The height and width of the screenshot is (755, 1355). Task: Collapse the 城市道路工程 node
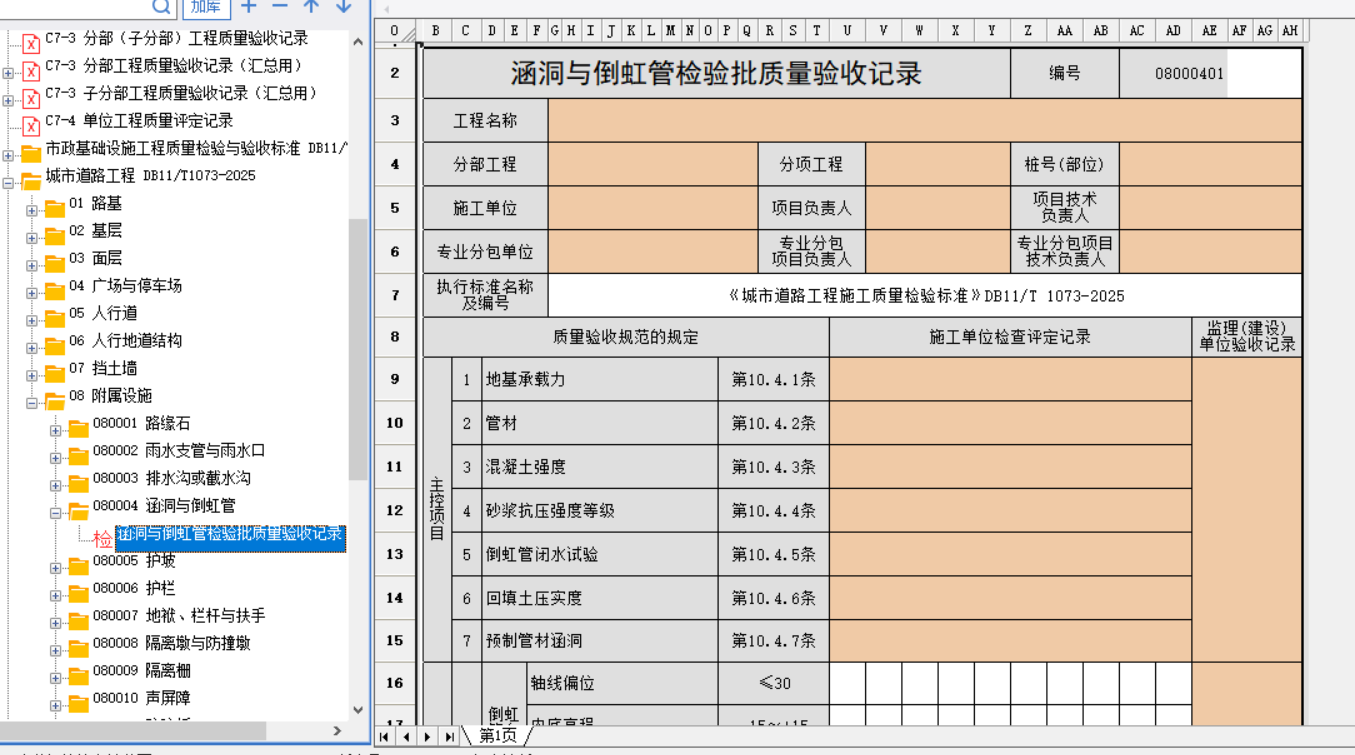tap(8, 182)
